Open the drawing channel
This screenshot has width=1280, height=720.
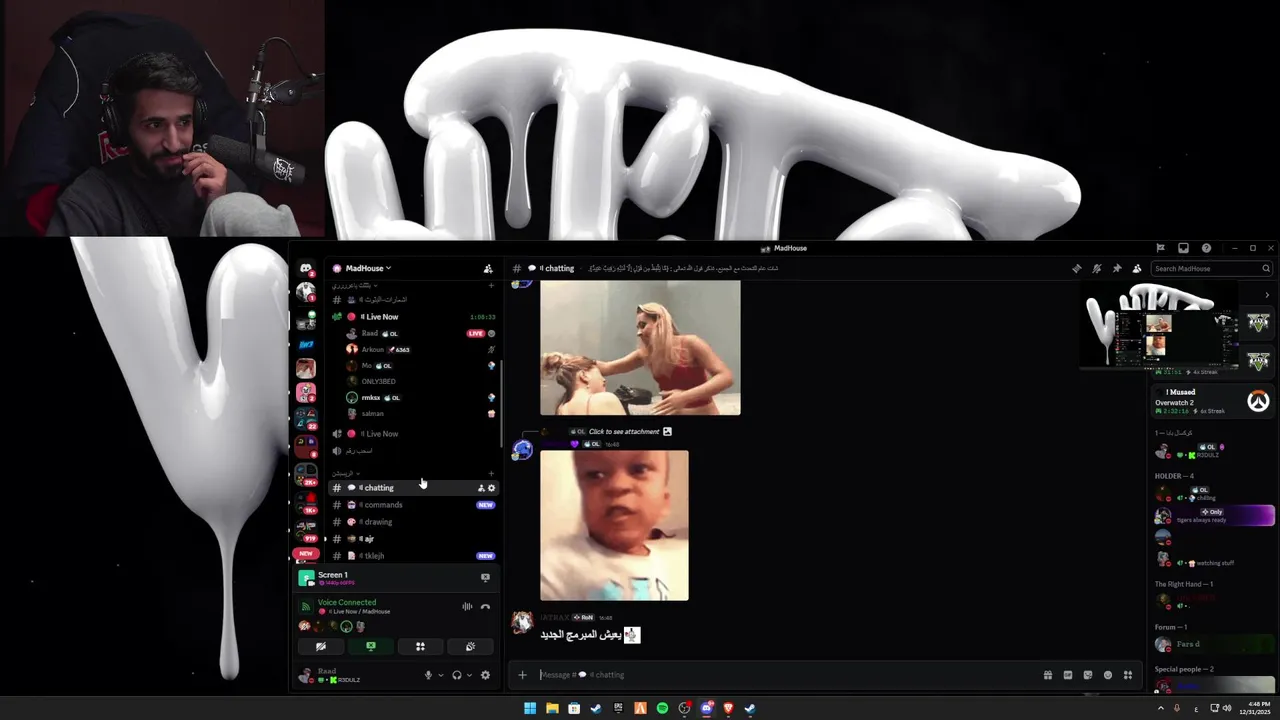(x=414, y=522)
